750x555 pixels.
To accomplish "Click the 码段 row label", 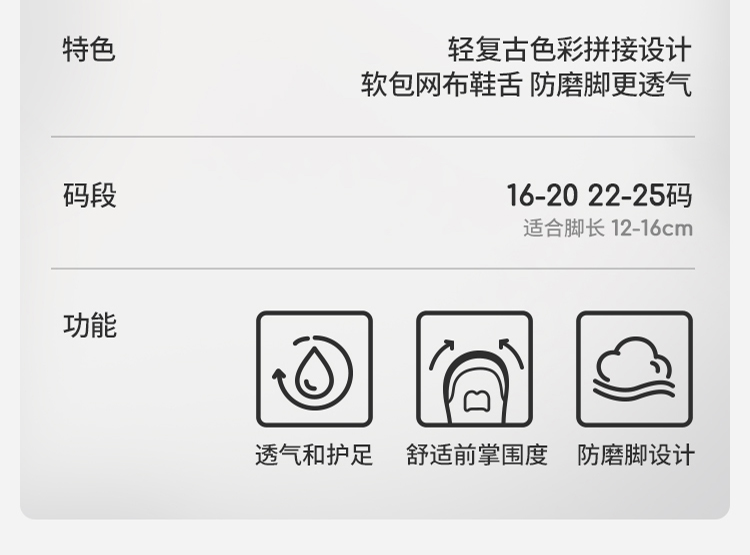I will [x=89, y=195].
